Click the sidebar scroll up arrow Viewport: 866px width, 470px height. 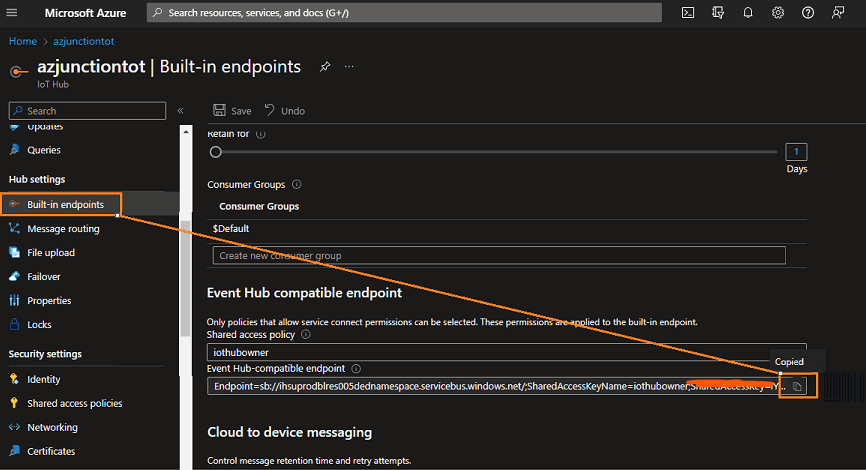[186, 132]
